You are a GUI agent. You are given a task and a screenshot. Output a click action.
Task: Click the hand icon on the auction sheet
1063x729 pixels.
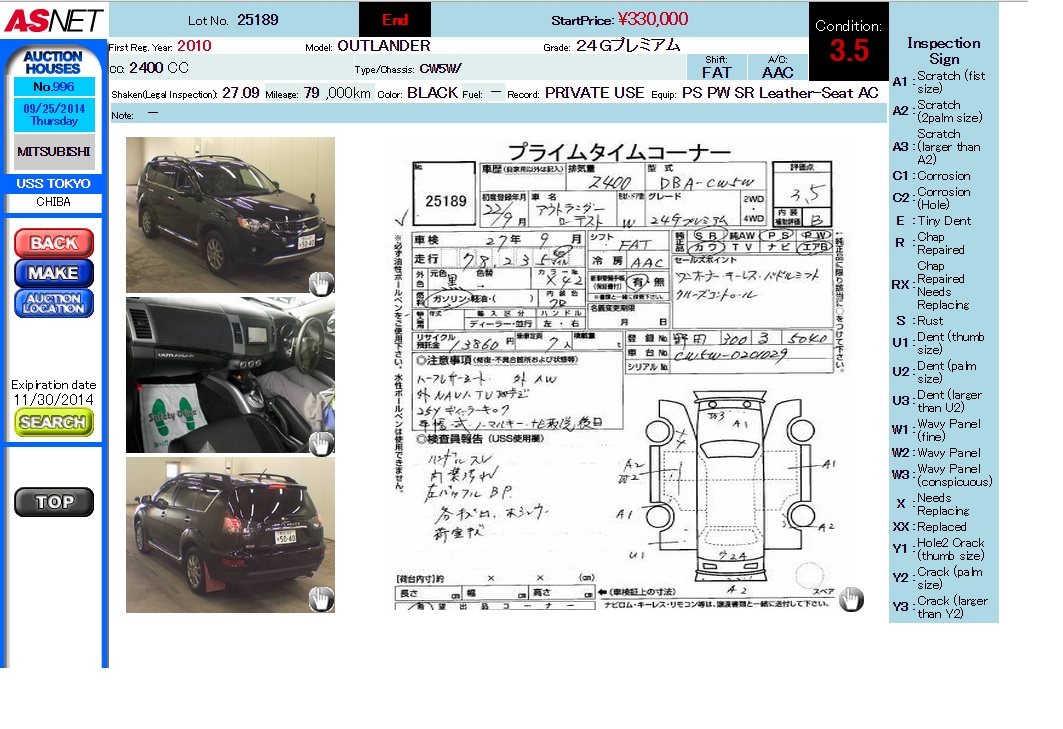tap(850, 599)
